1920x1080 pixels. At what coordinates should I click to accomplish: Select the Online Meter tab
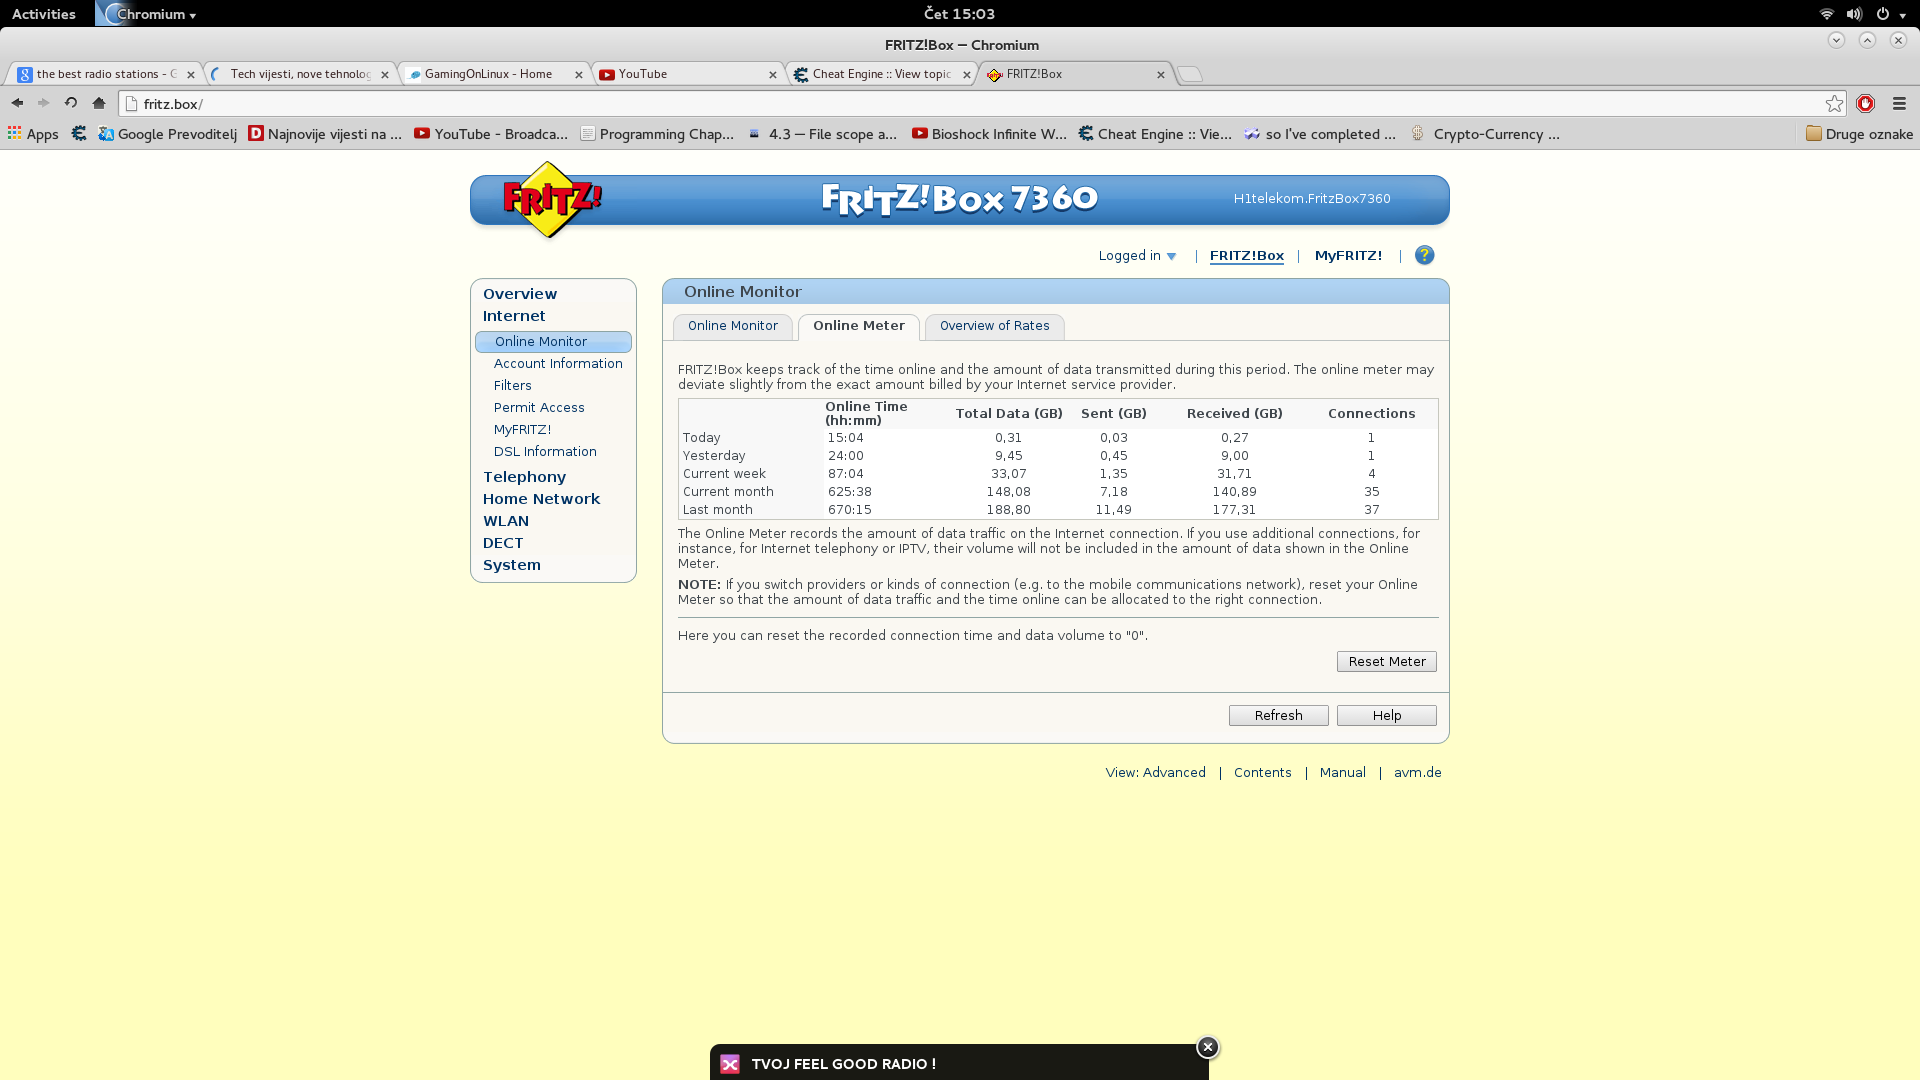tap(859, 326)
